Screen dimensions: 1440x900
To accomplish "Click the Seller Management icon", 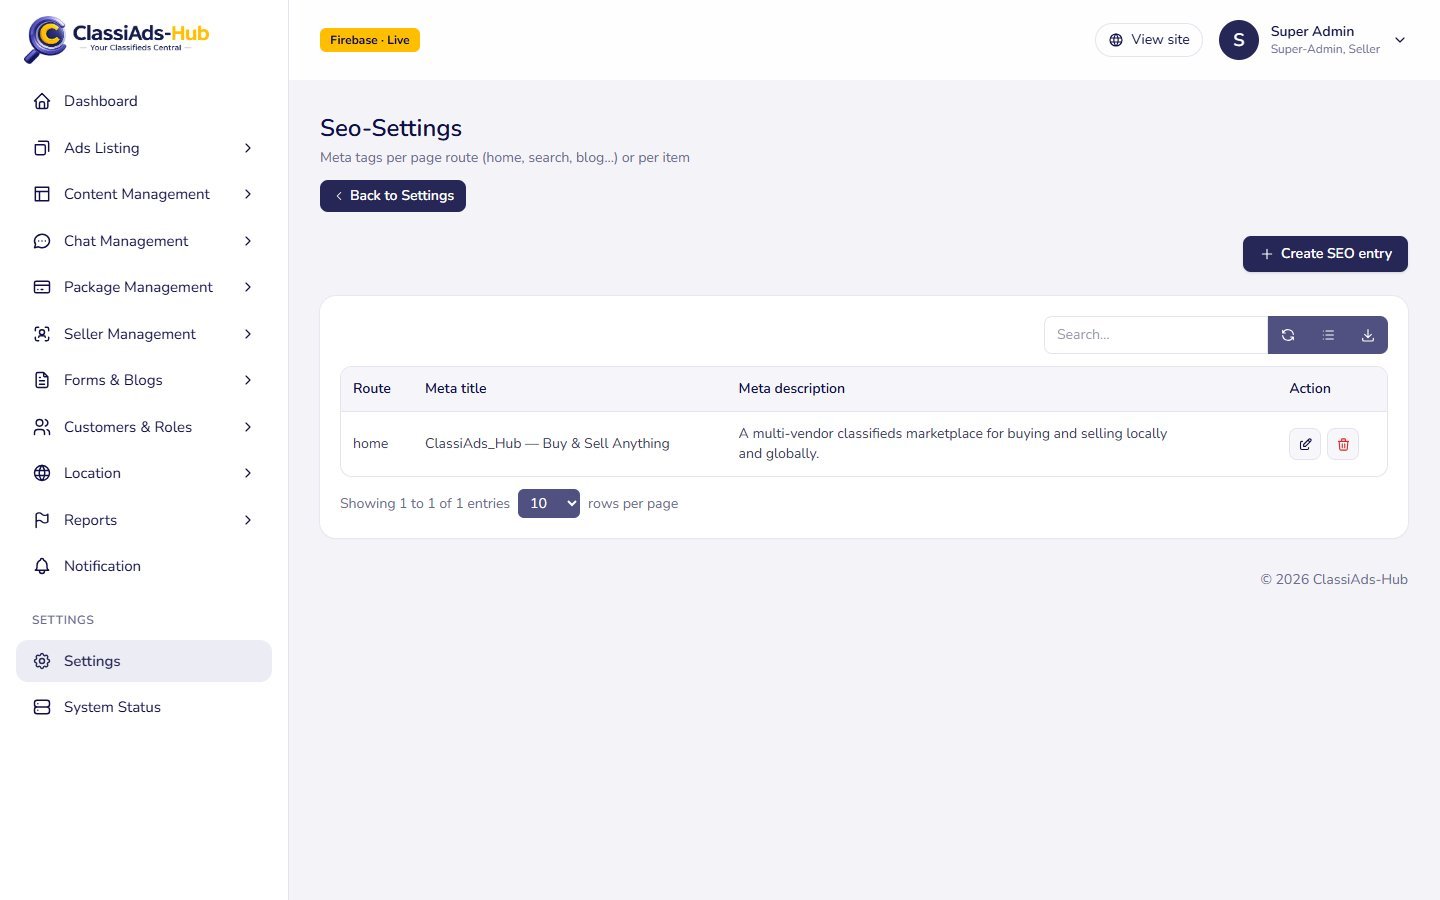I will [x=42, y=334].
